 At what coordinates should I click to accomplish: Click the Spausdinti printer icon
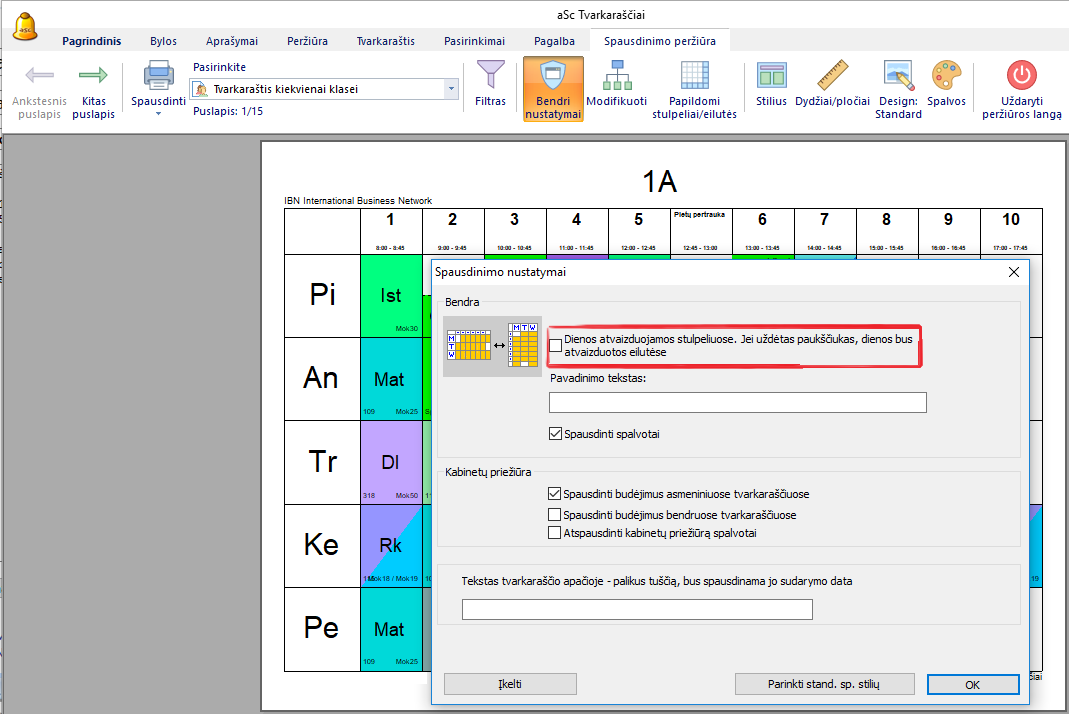[158, 76]
